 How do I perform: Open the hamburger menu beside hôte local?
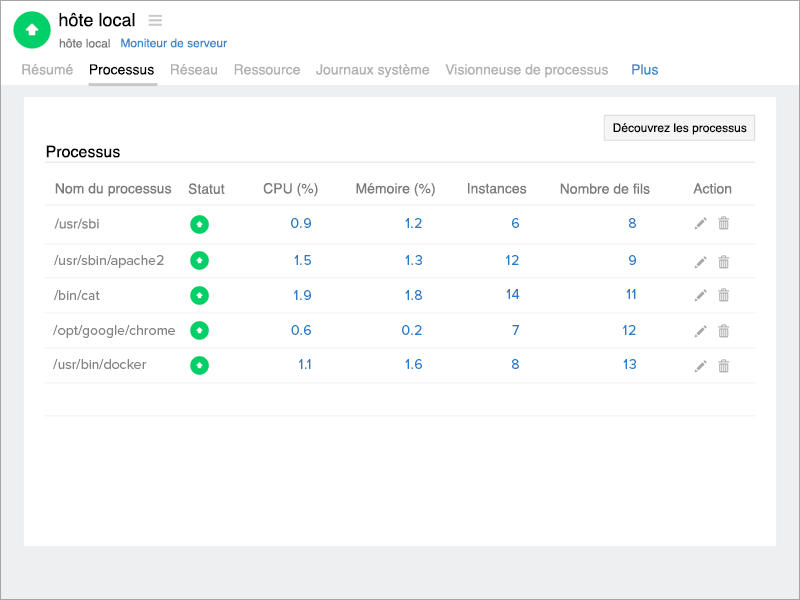[155, 21]
